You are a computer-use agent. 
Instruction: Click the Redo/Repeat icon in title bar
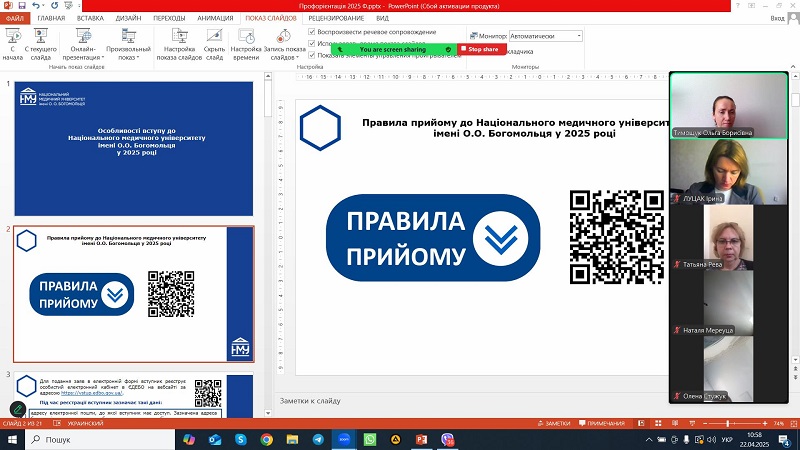[55, 6]
